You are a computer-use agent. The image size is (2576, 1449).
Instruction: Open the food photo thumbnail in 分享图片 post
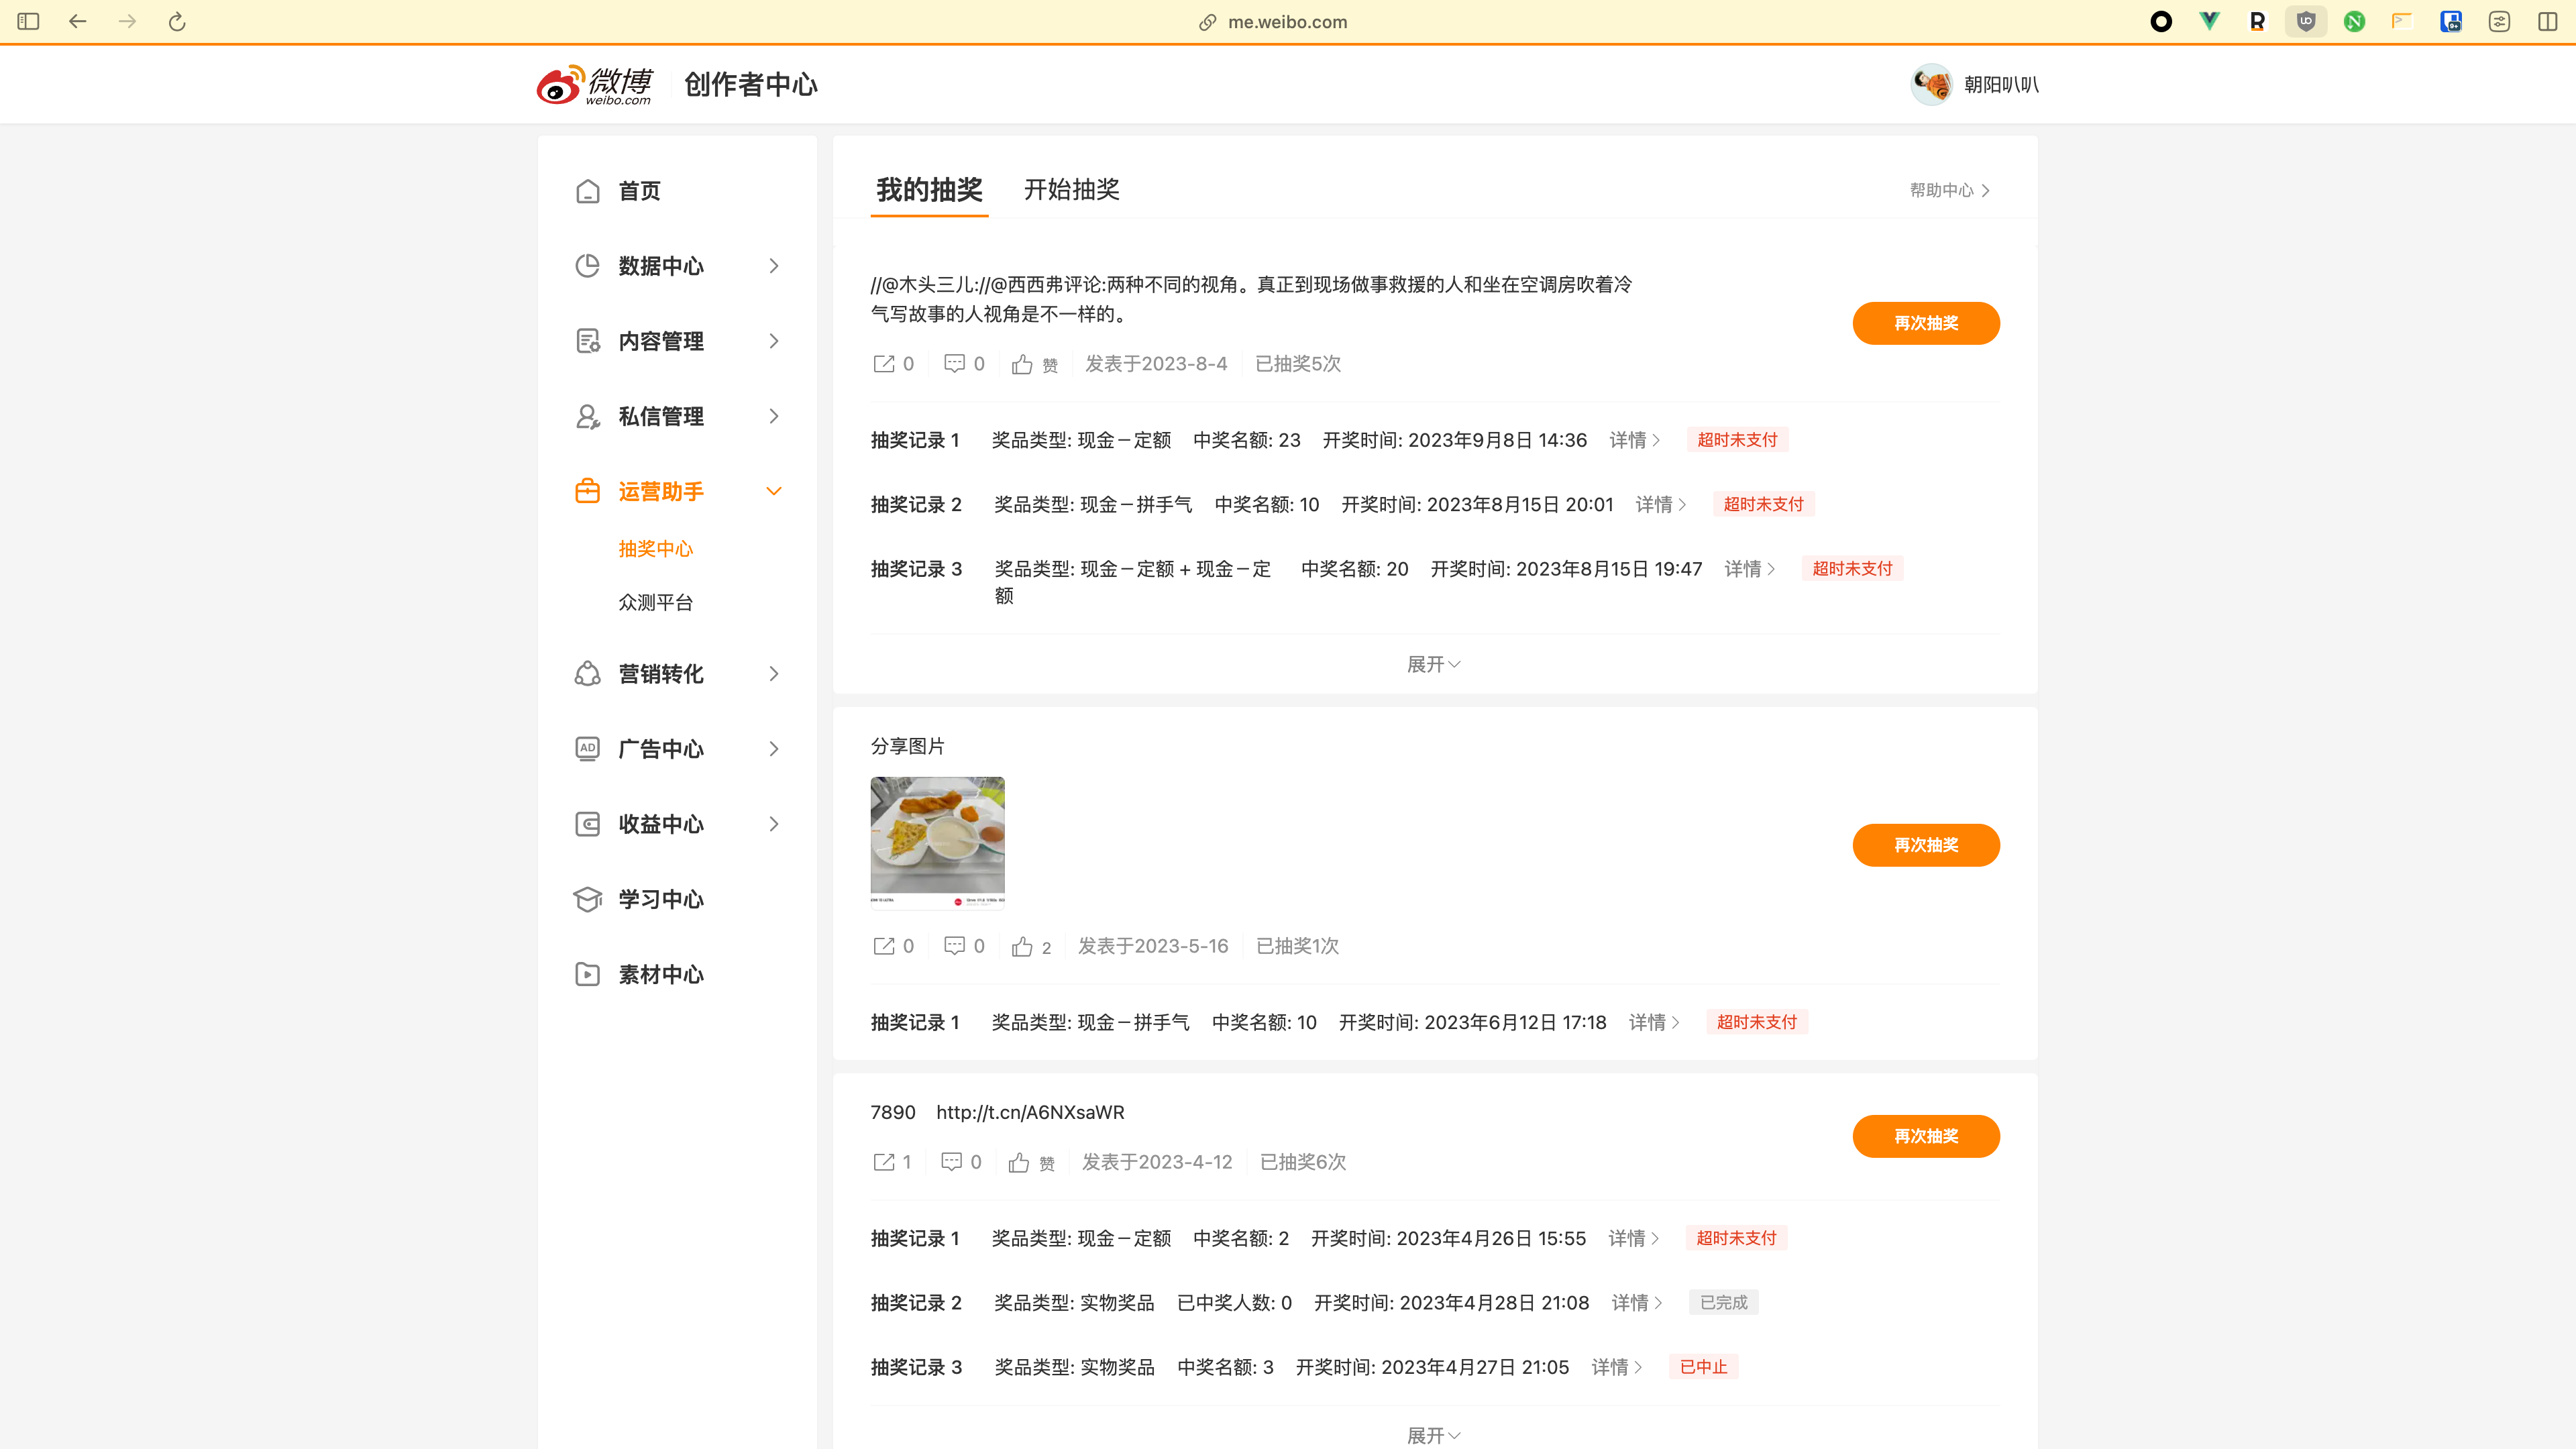[937, 843]
